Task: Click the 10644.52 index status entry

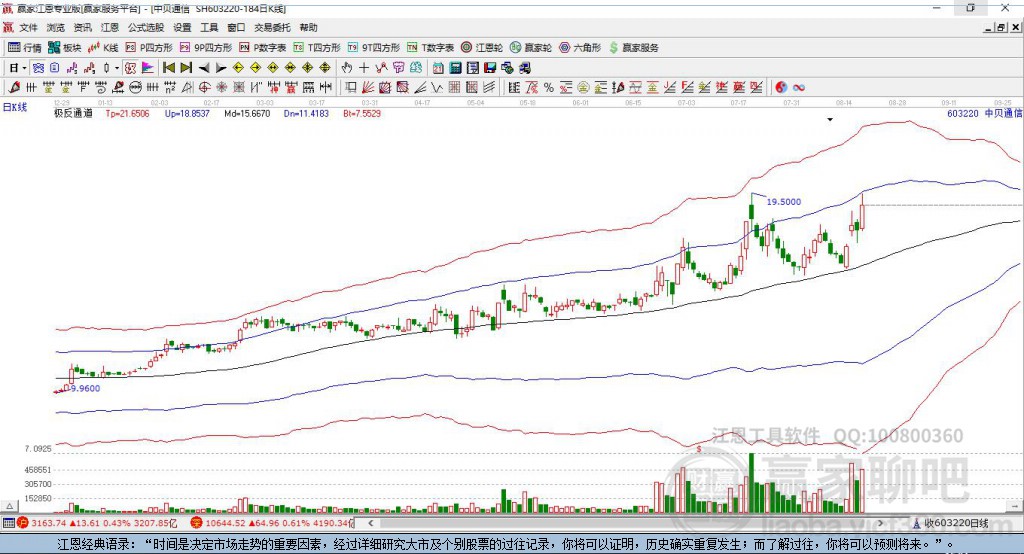Action: [278, 523]
